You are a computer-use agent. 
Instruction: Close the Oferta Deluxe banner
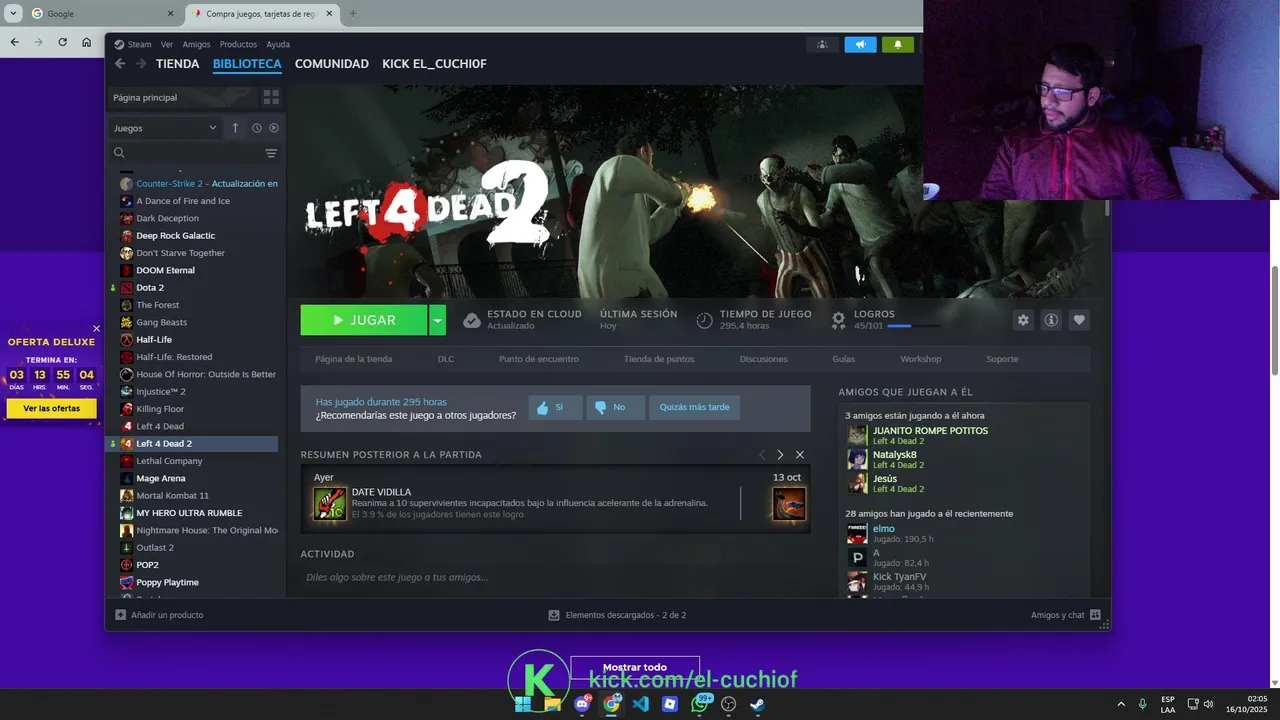pos(96,328)
